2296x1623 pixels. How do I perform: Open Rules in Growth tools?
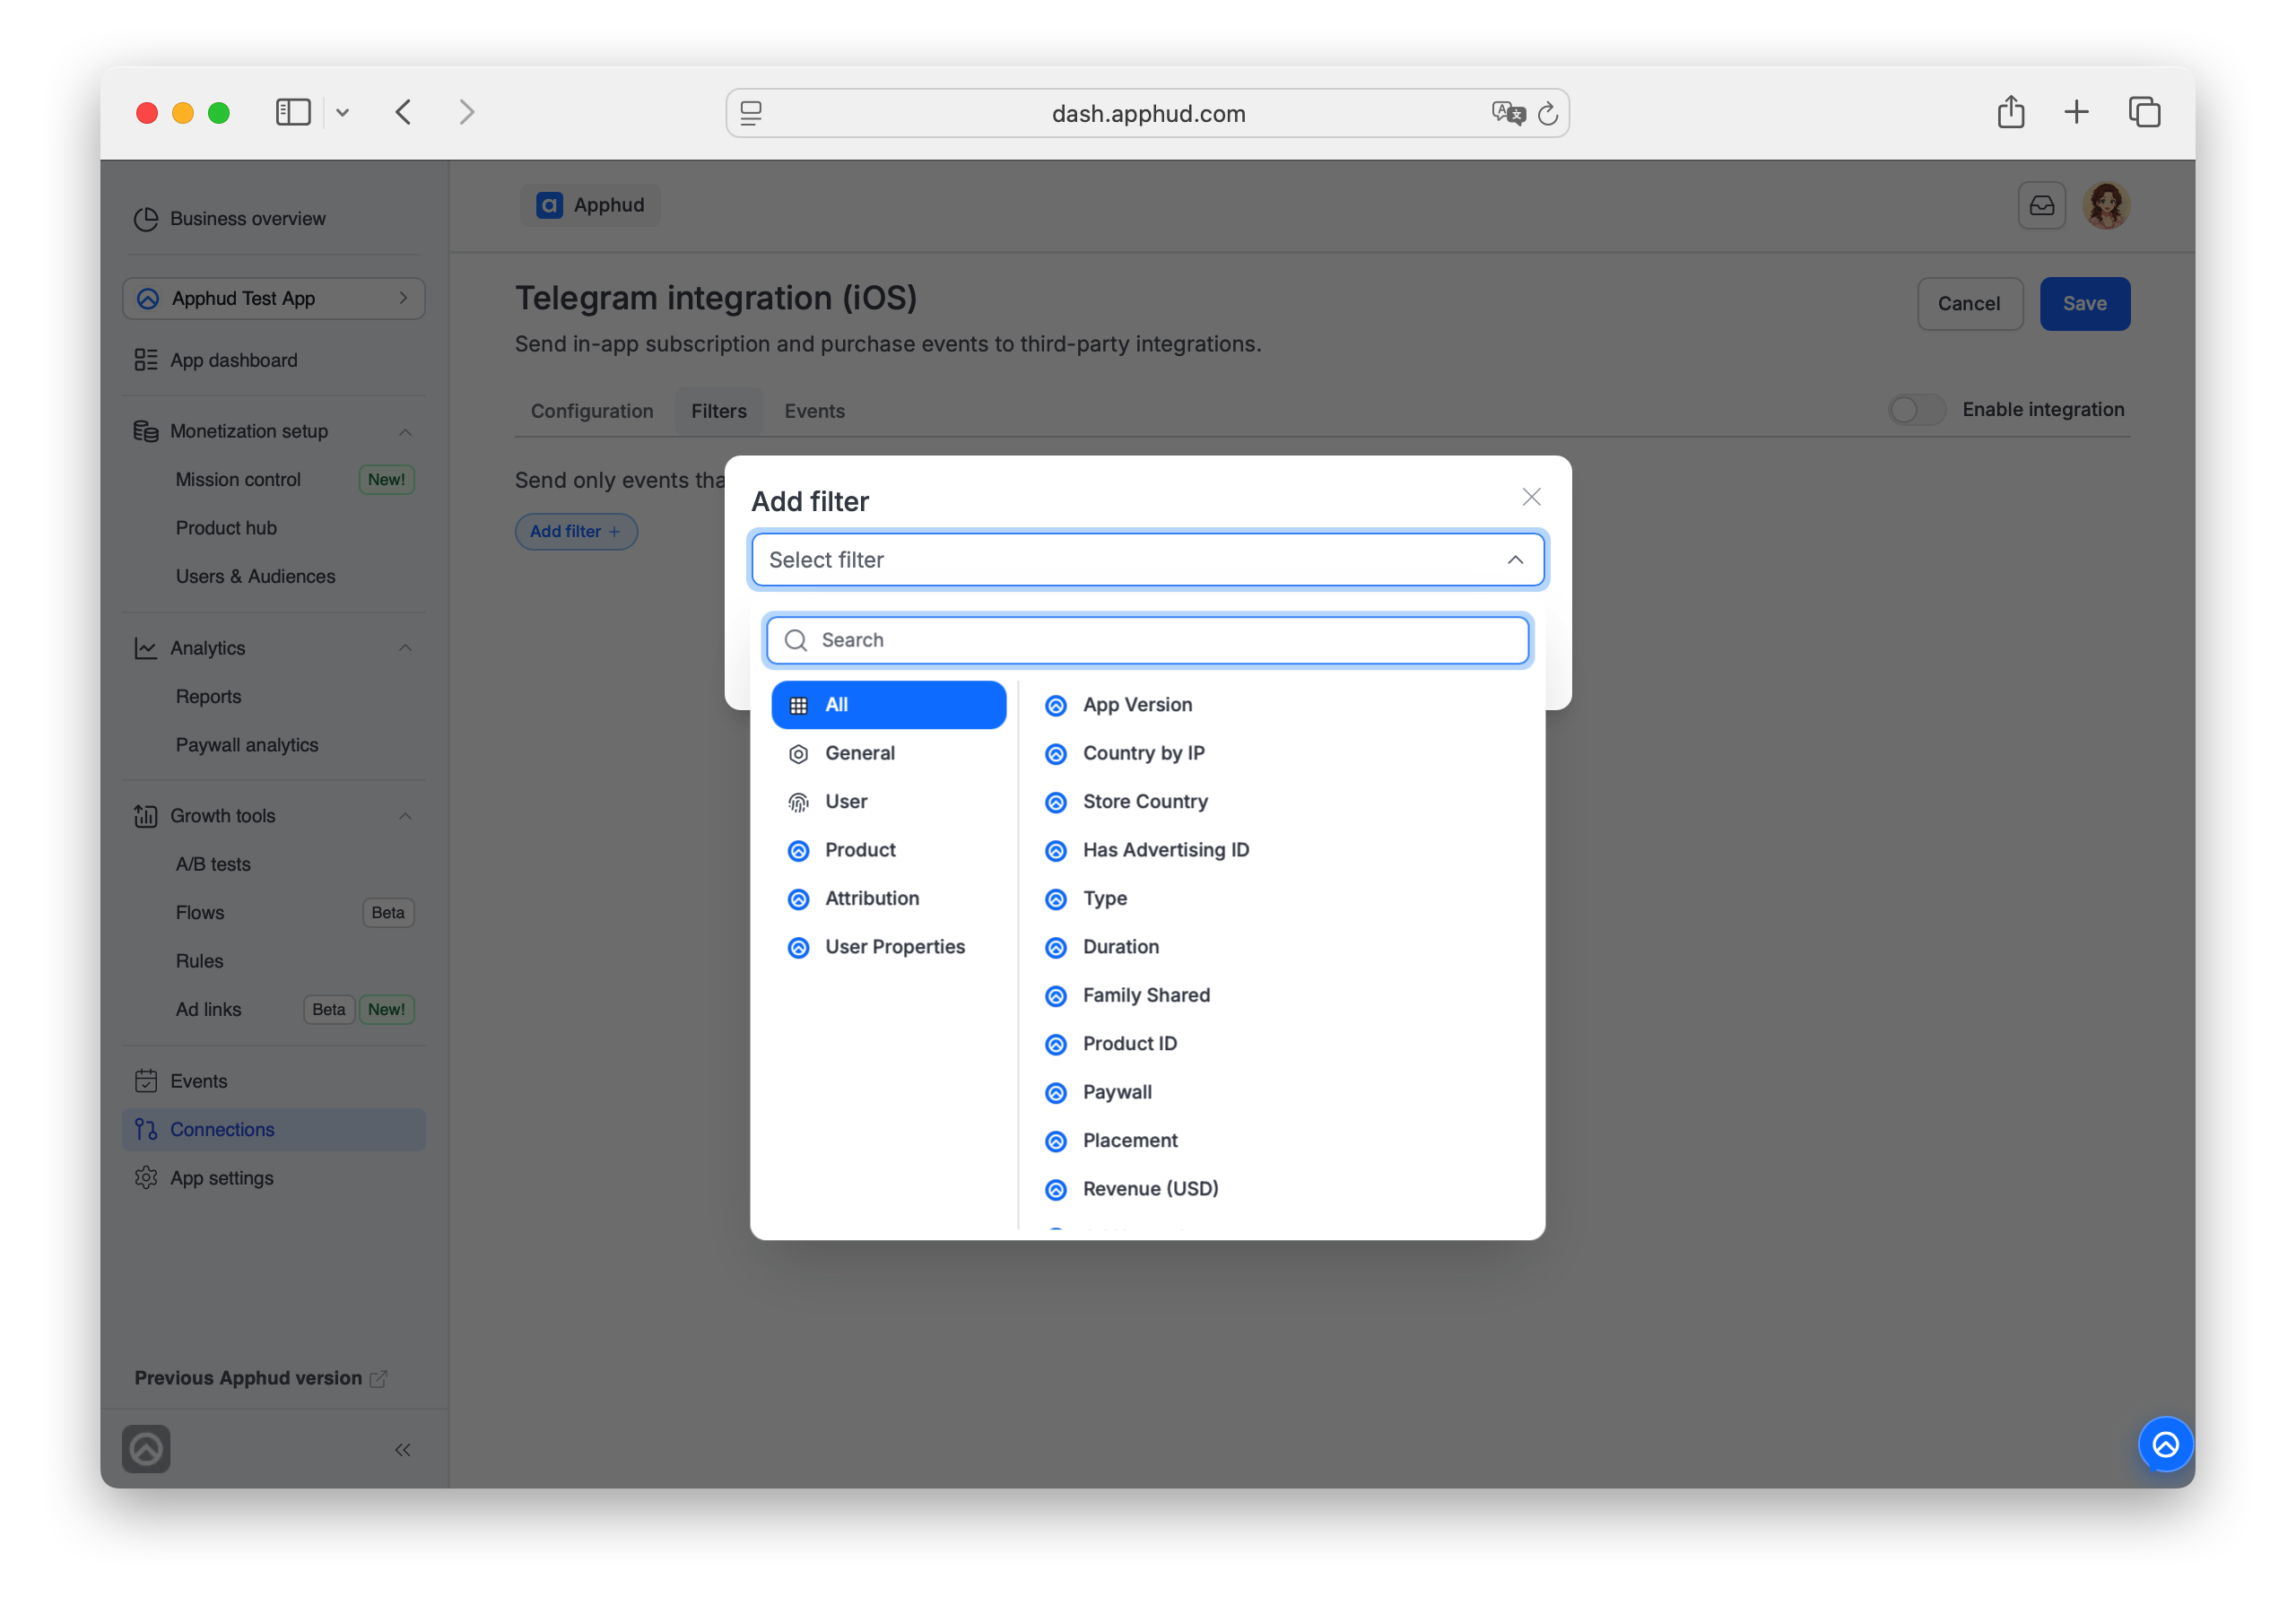pos(199,961)
